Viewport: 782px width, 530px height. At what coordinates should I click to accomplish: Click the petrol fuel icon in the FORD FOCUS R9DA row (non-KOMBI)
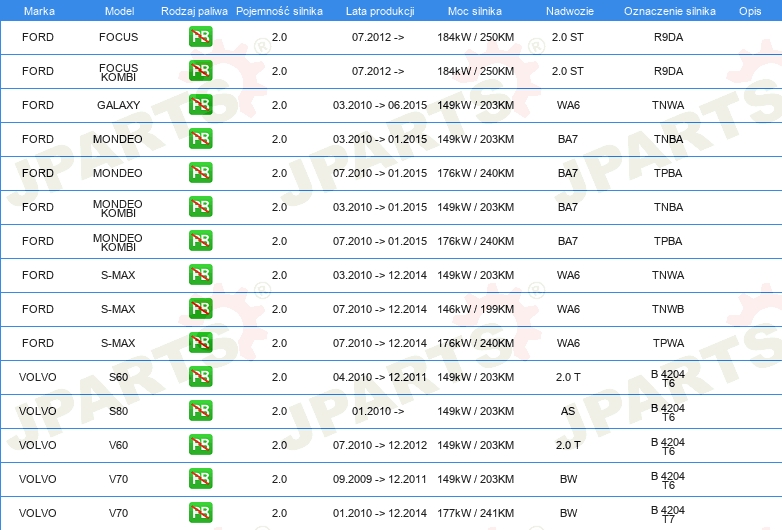click(200, 37)
